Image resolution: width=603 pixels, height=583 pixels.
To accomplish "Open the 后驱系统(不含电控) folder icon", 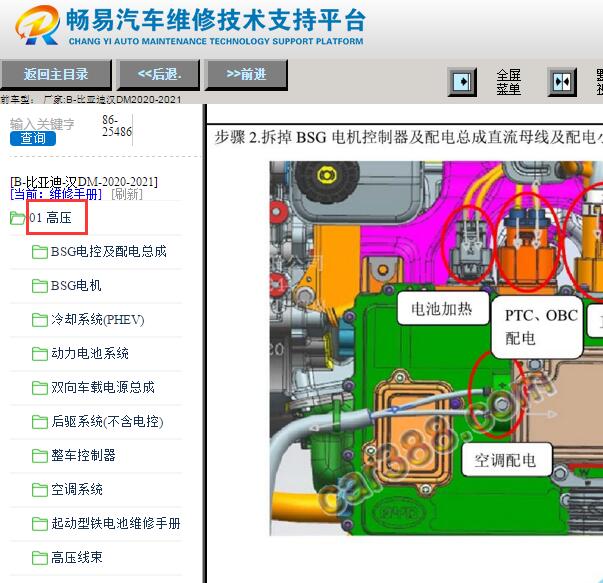I will pyautogui.click(x=40, y=422).
